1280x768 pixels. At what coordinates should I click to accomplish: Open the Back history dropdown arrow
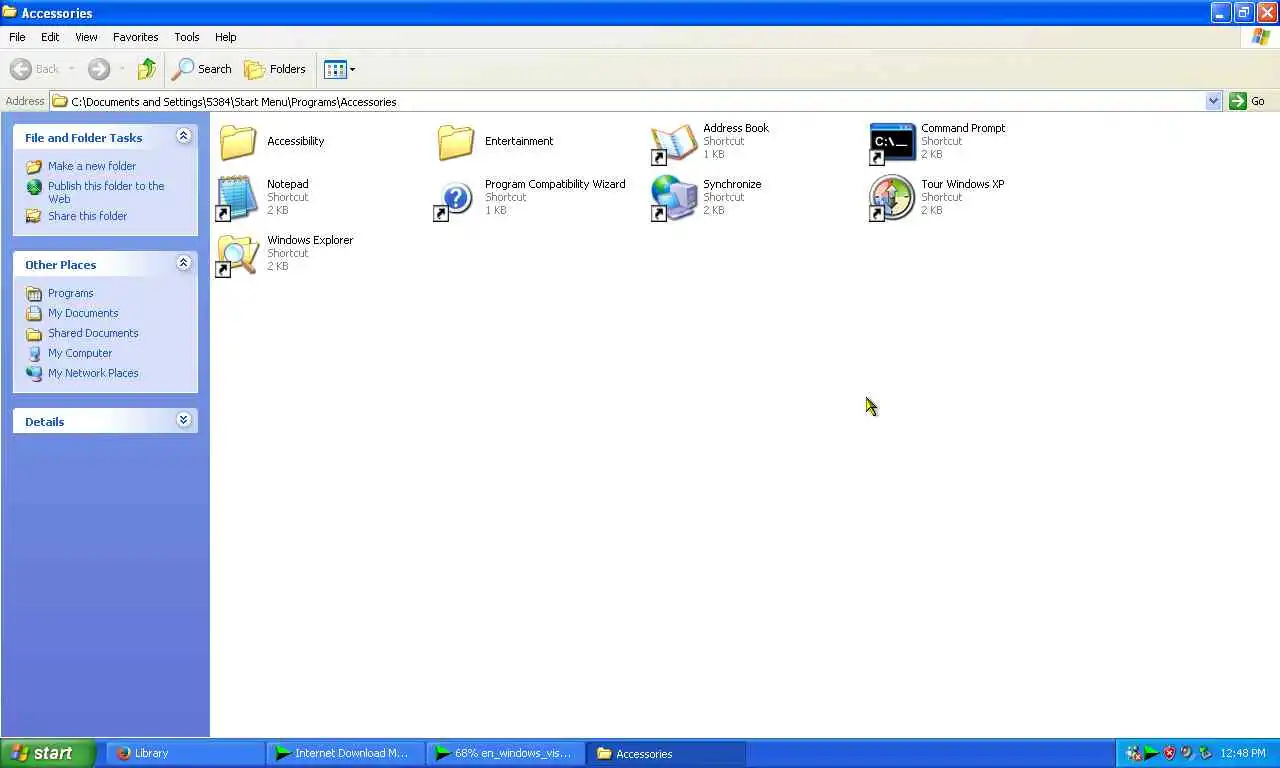[71, 69]
